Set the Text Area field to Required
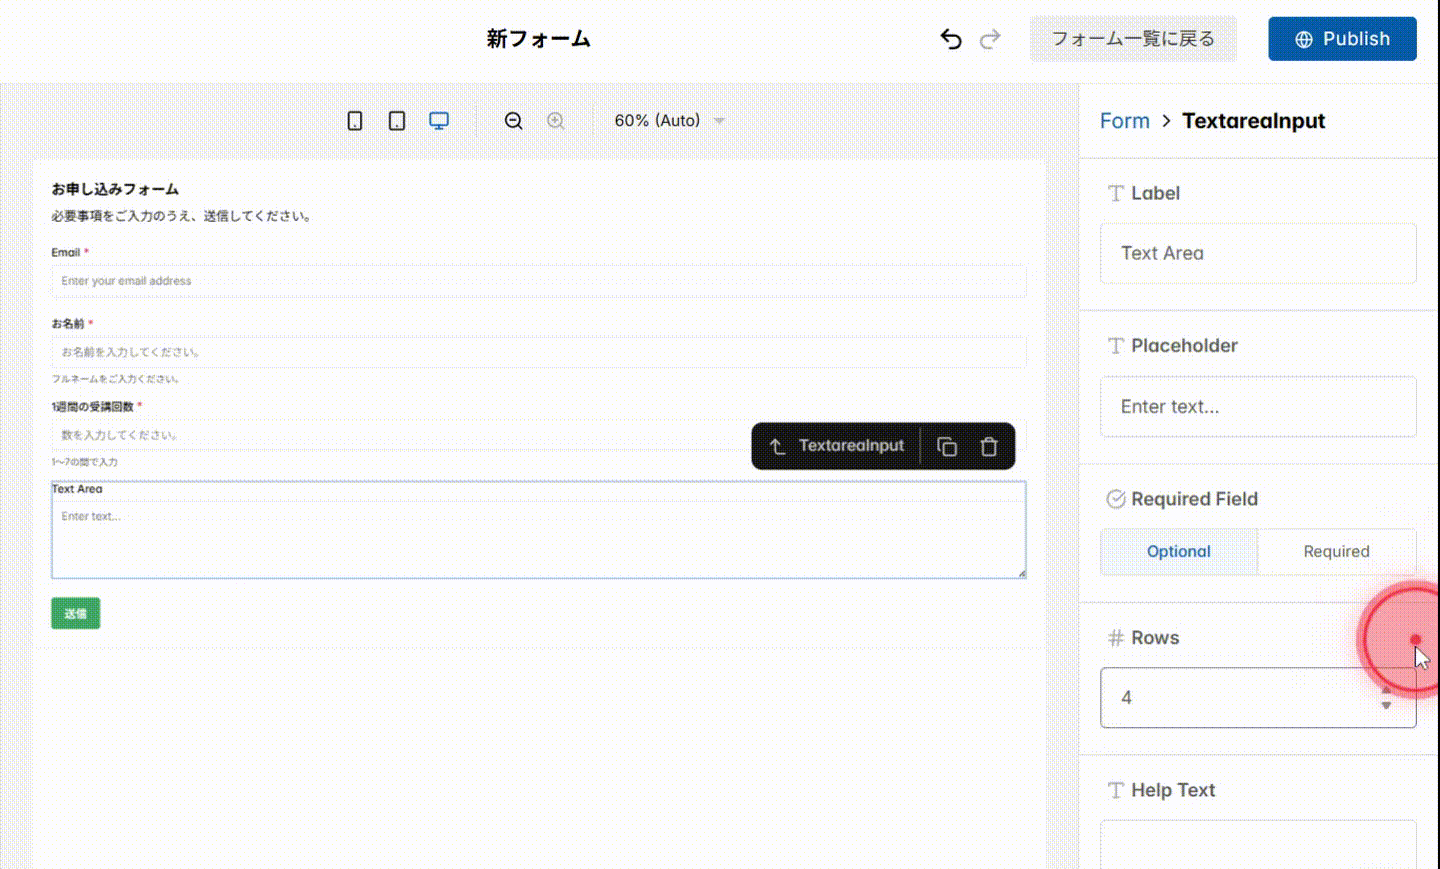 click(1336, 551)
